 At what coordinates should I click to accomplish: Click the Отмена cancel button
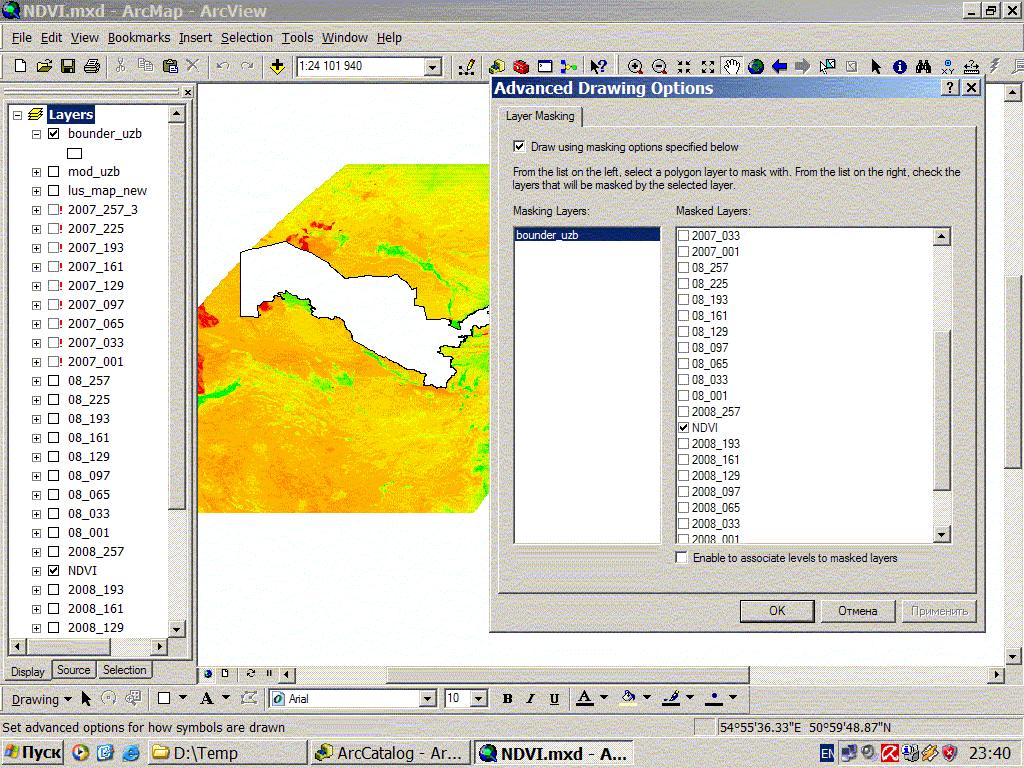857,610
